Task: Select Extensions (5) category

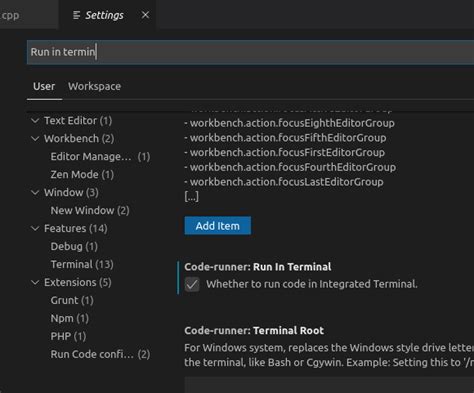Action: coord(78,283)
